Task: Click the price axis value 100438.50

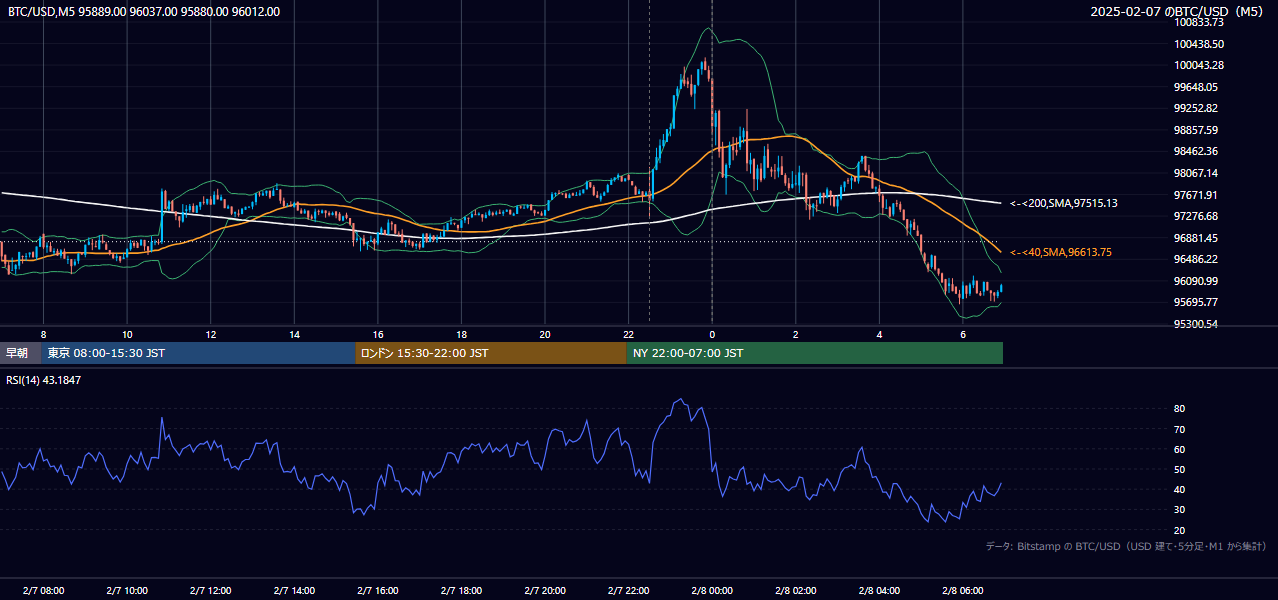Action: coord(1200,44)
